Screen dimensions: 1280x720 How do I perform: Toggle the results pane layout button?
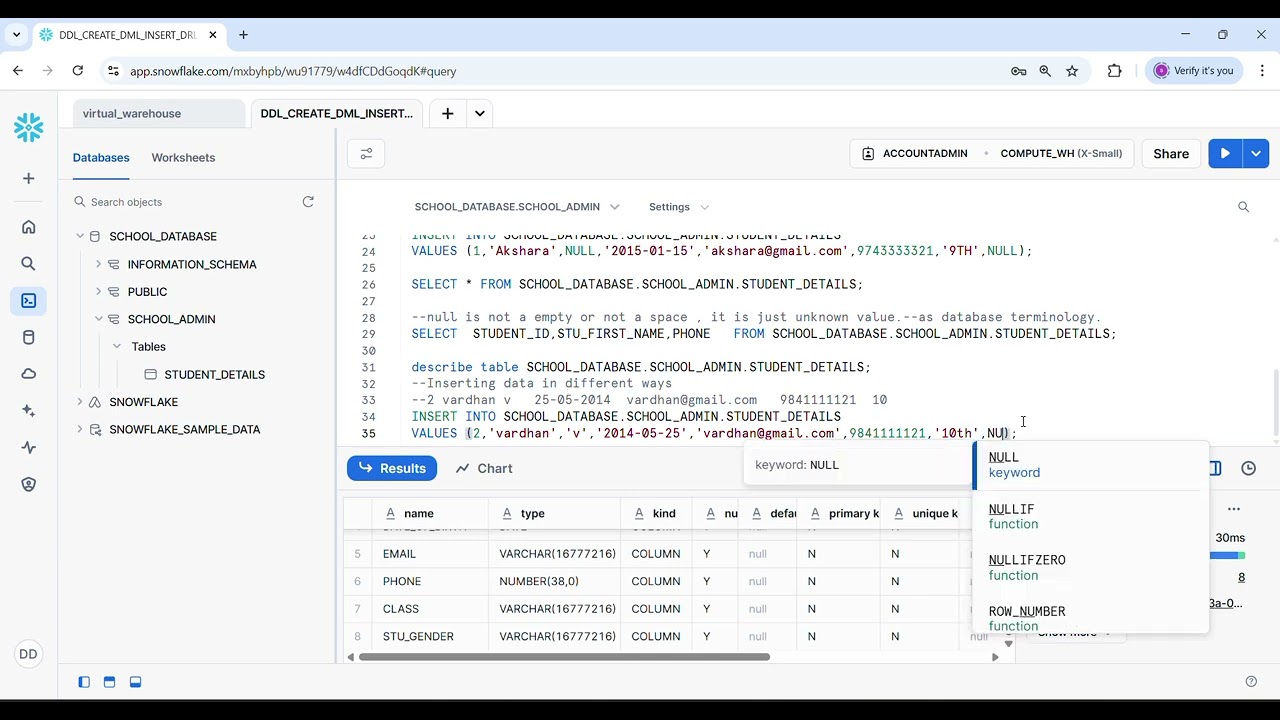(135, 682)
